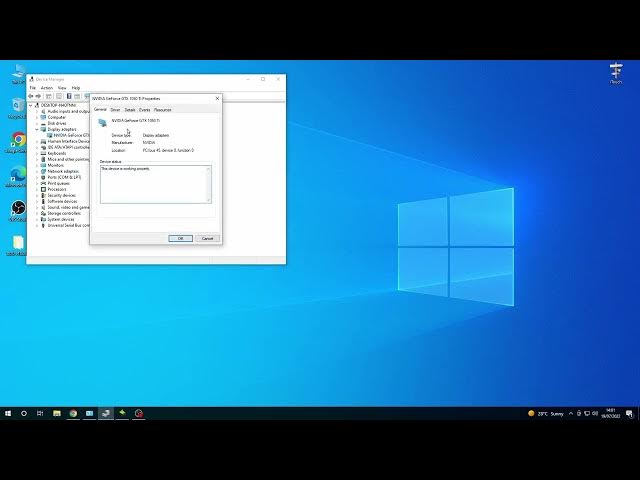Click inside the Device status text box

tap(155, 184)
